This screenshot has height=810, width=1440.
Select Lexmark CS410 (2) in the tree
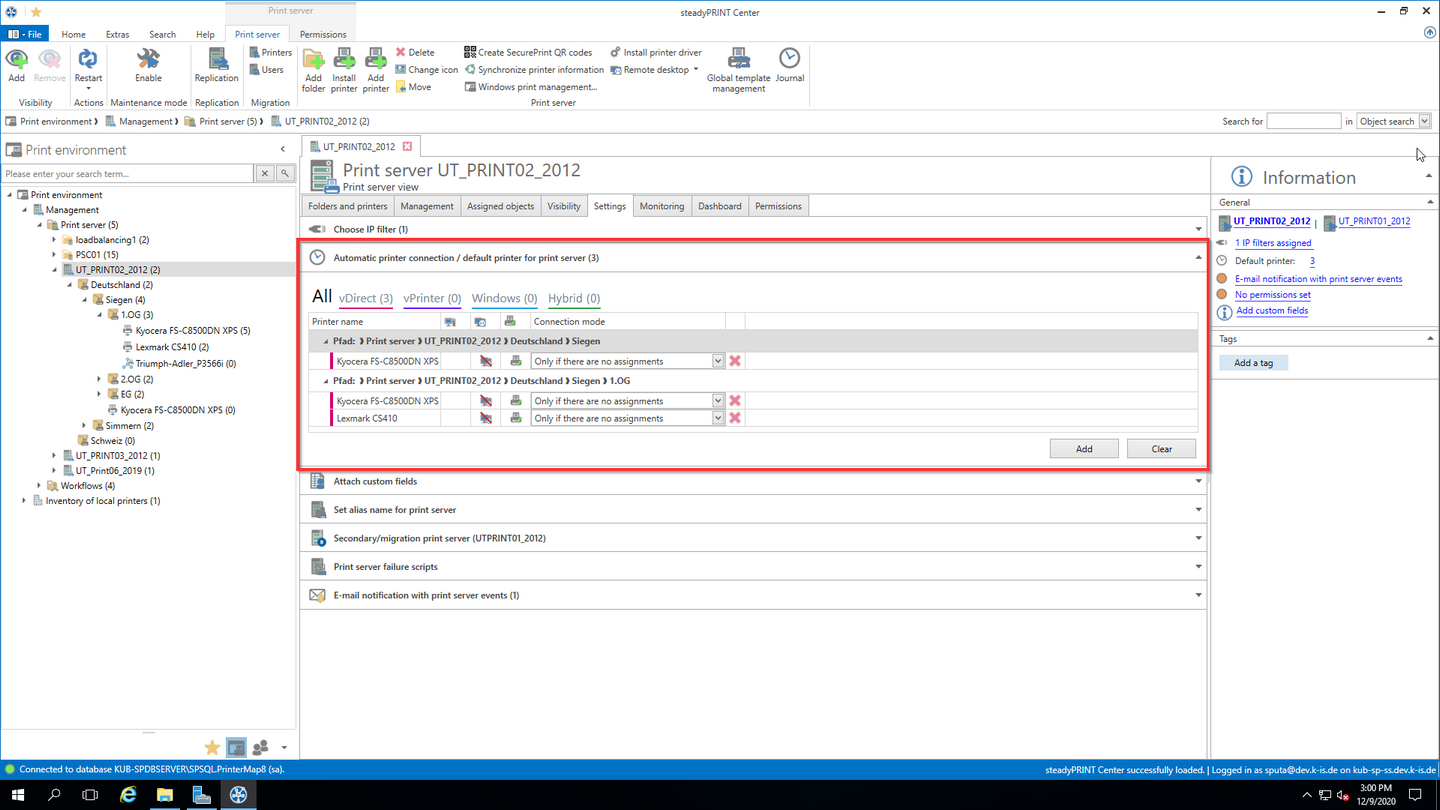pos(165,347)
